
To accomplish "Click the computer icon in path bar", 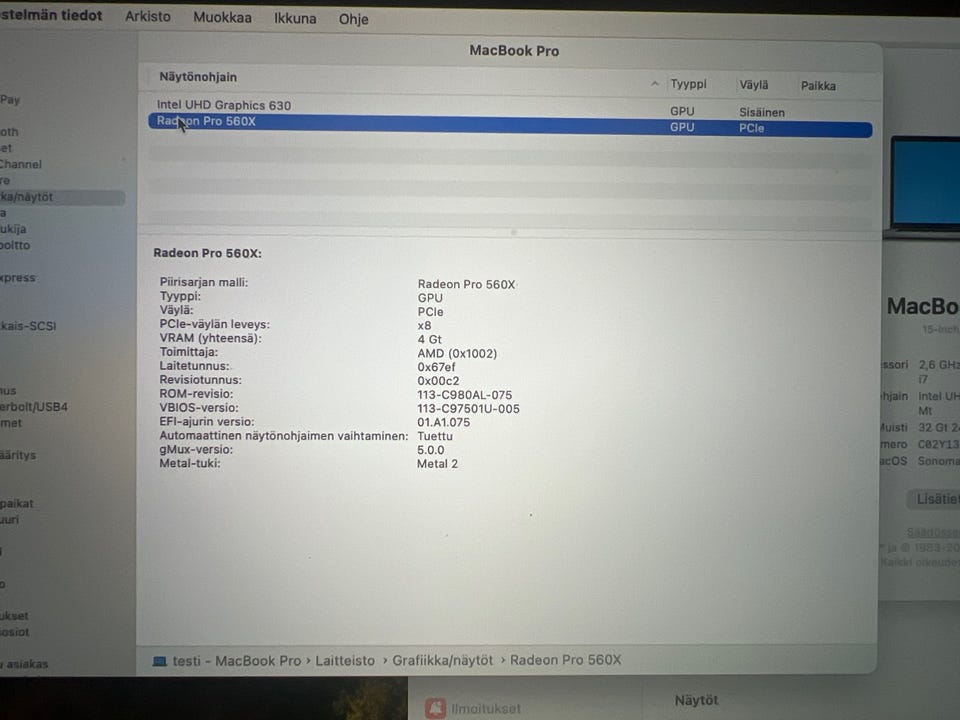I will pos(159,661).
